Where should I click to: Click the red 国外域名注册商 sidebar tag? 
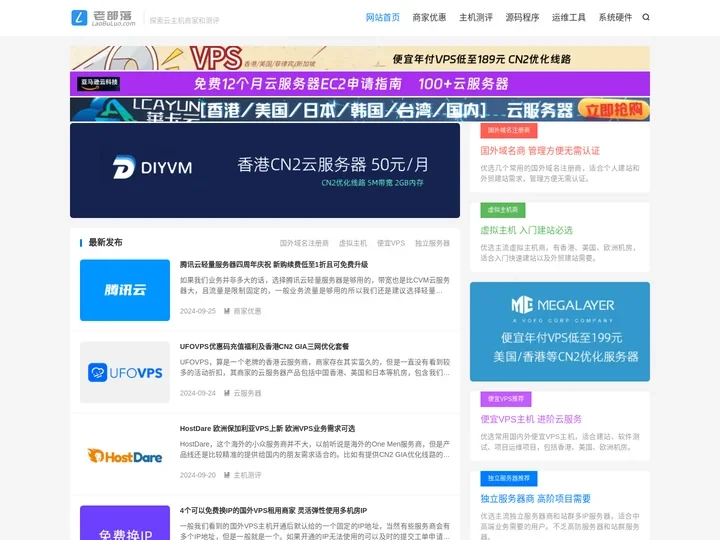509,130
